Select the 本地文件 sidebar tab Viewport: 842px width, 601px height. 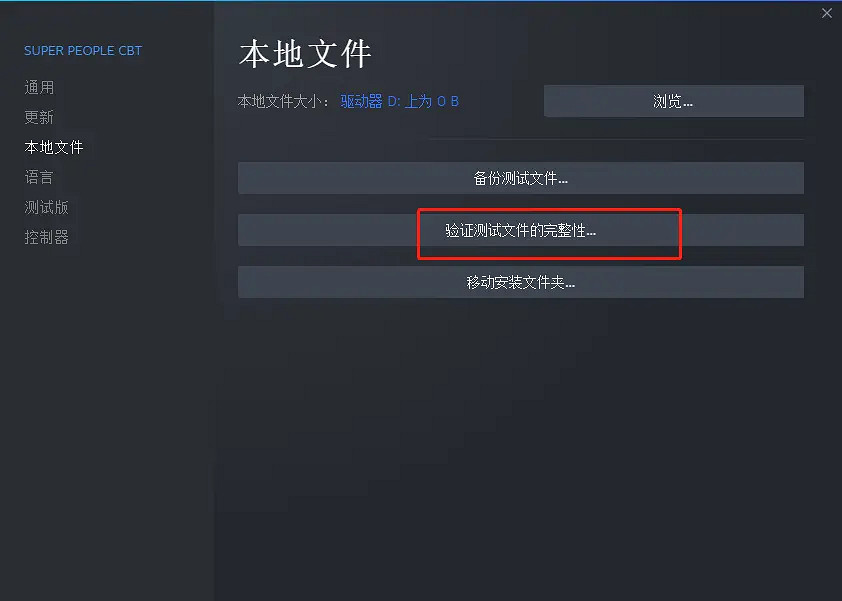(x=54, y=147)
